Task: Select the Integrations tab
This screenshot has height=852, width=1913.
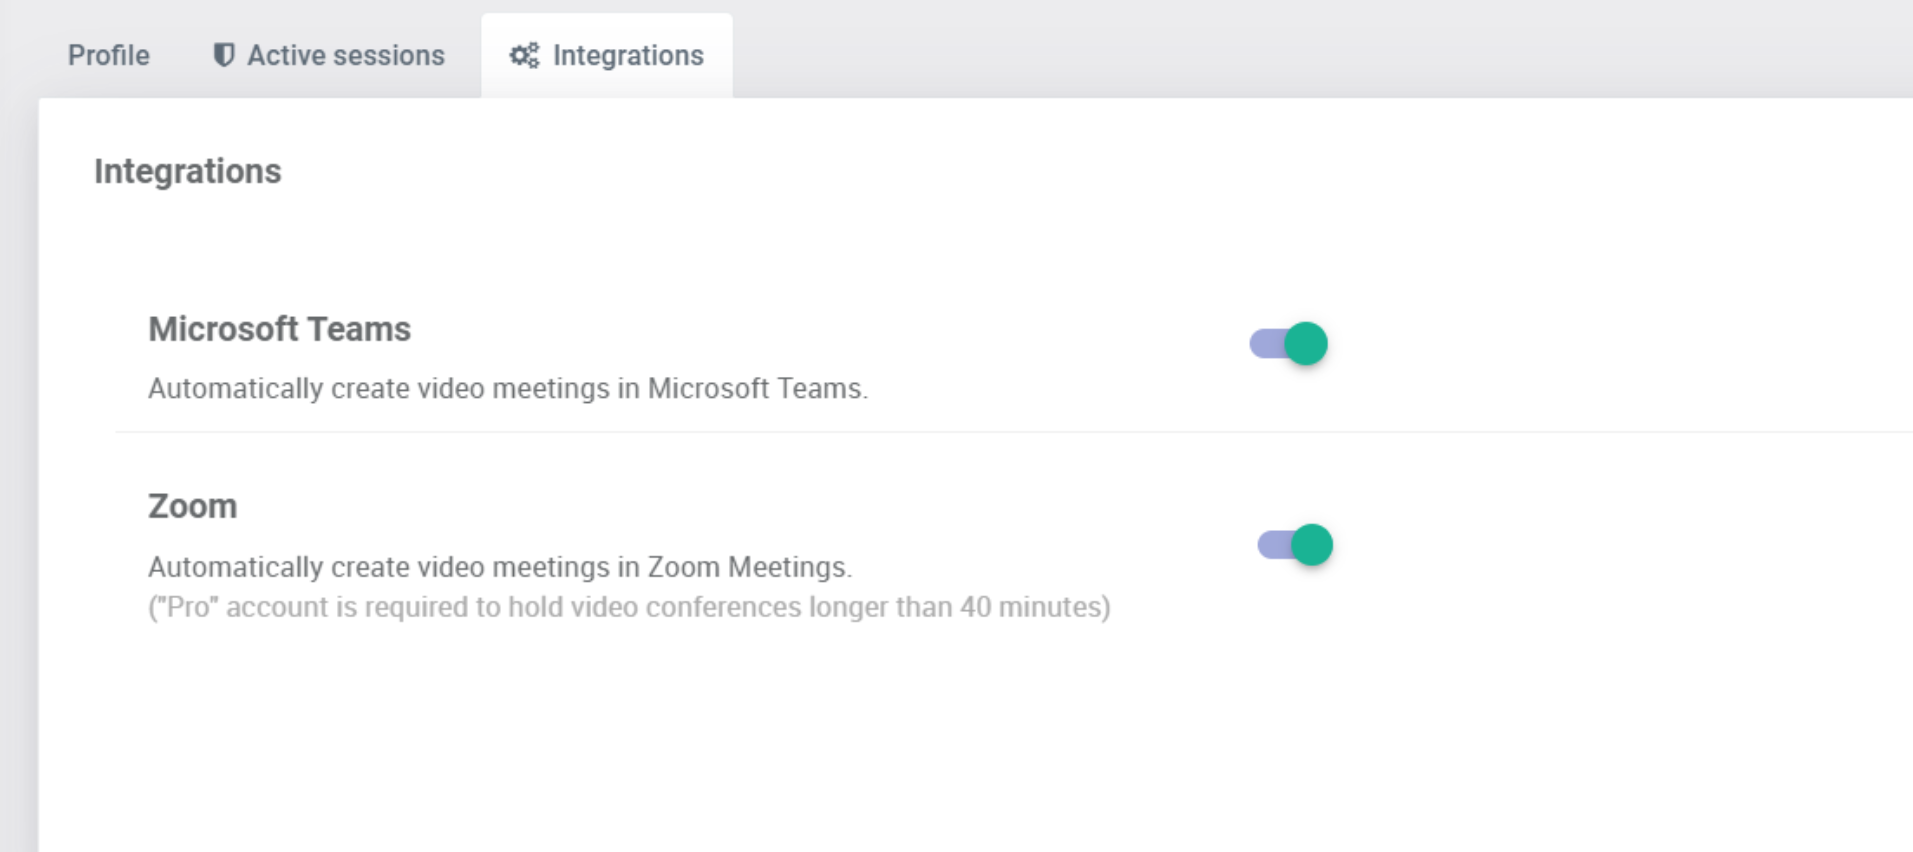Action: (x=607, y=55)
